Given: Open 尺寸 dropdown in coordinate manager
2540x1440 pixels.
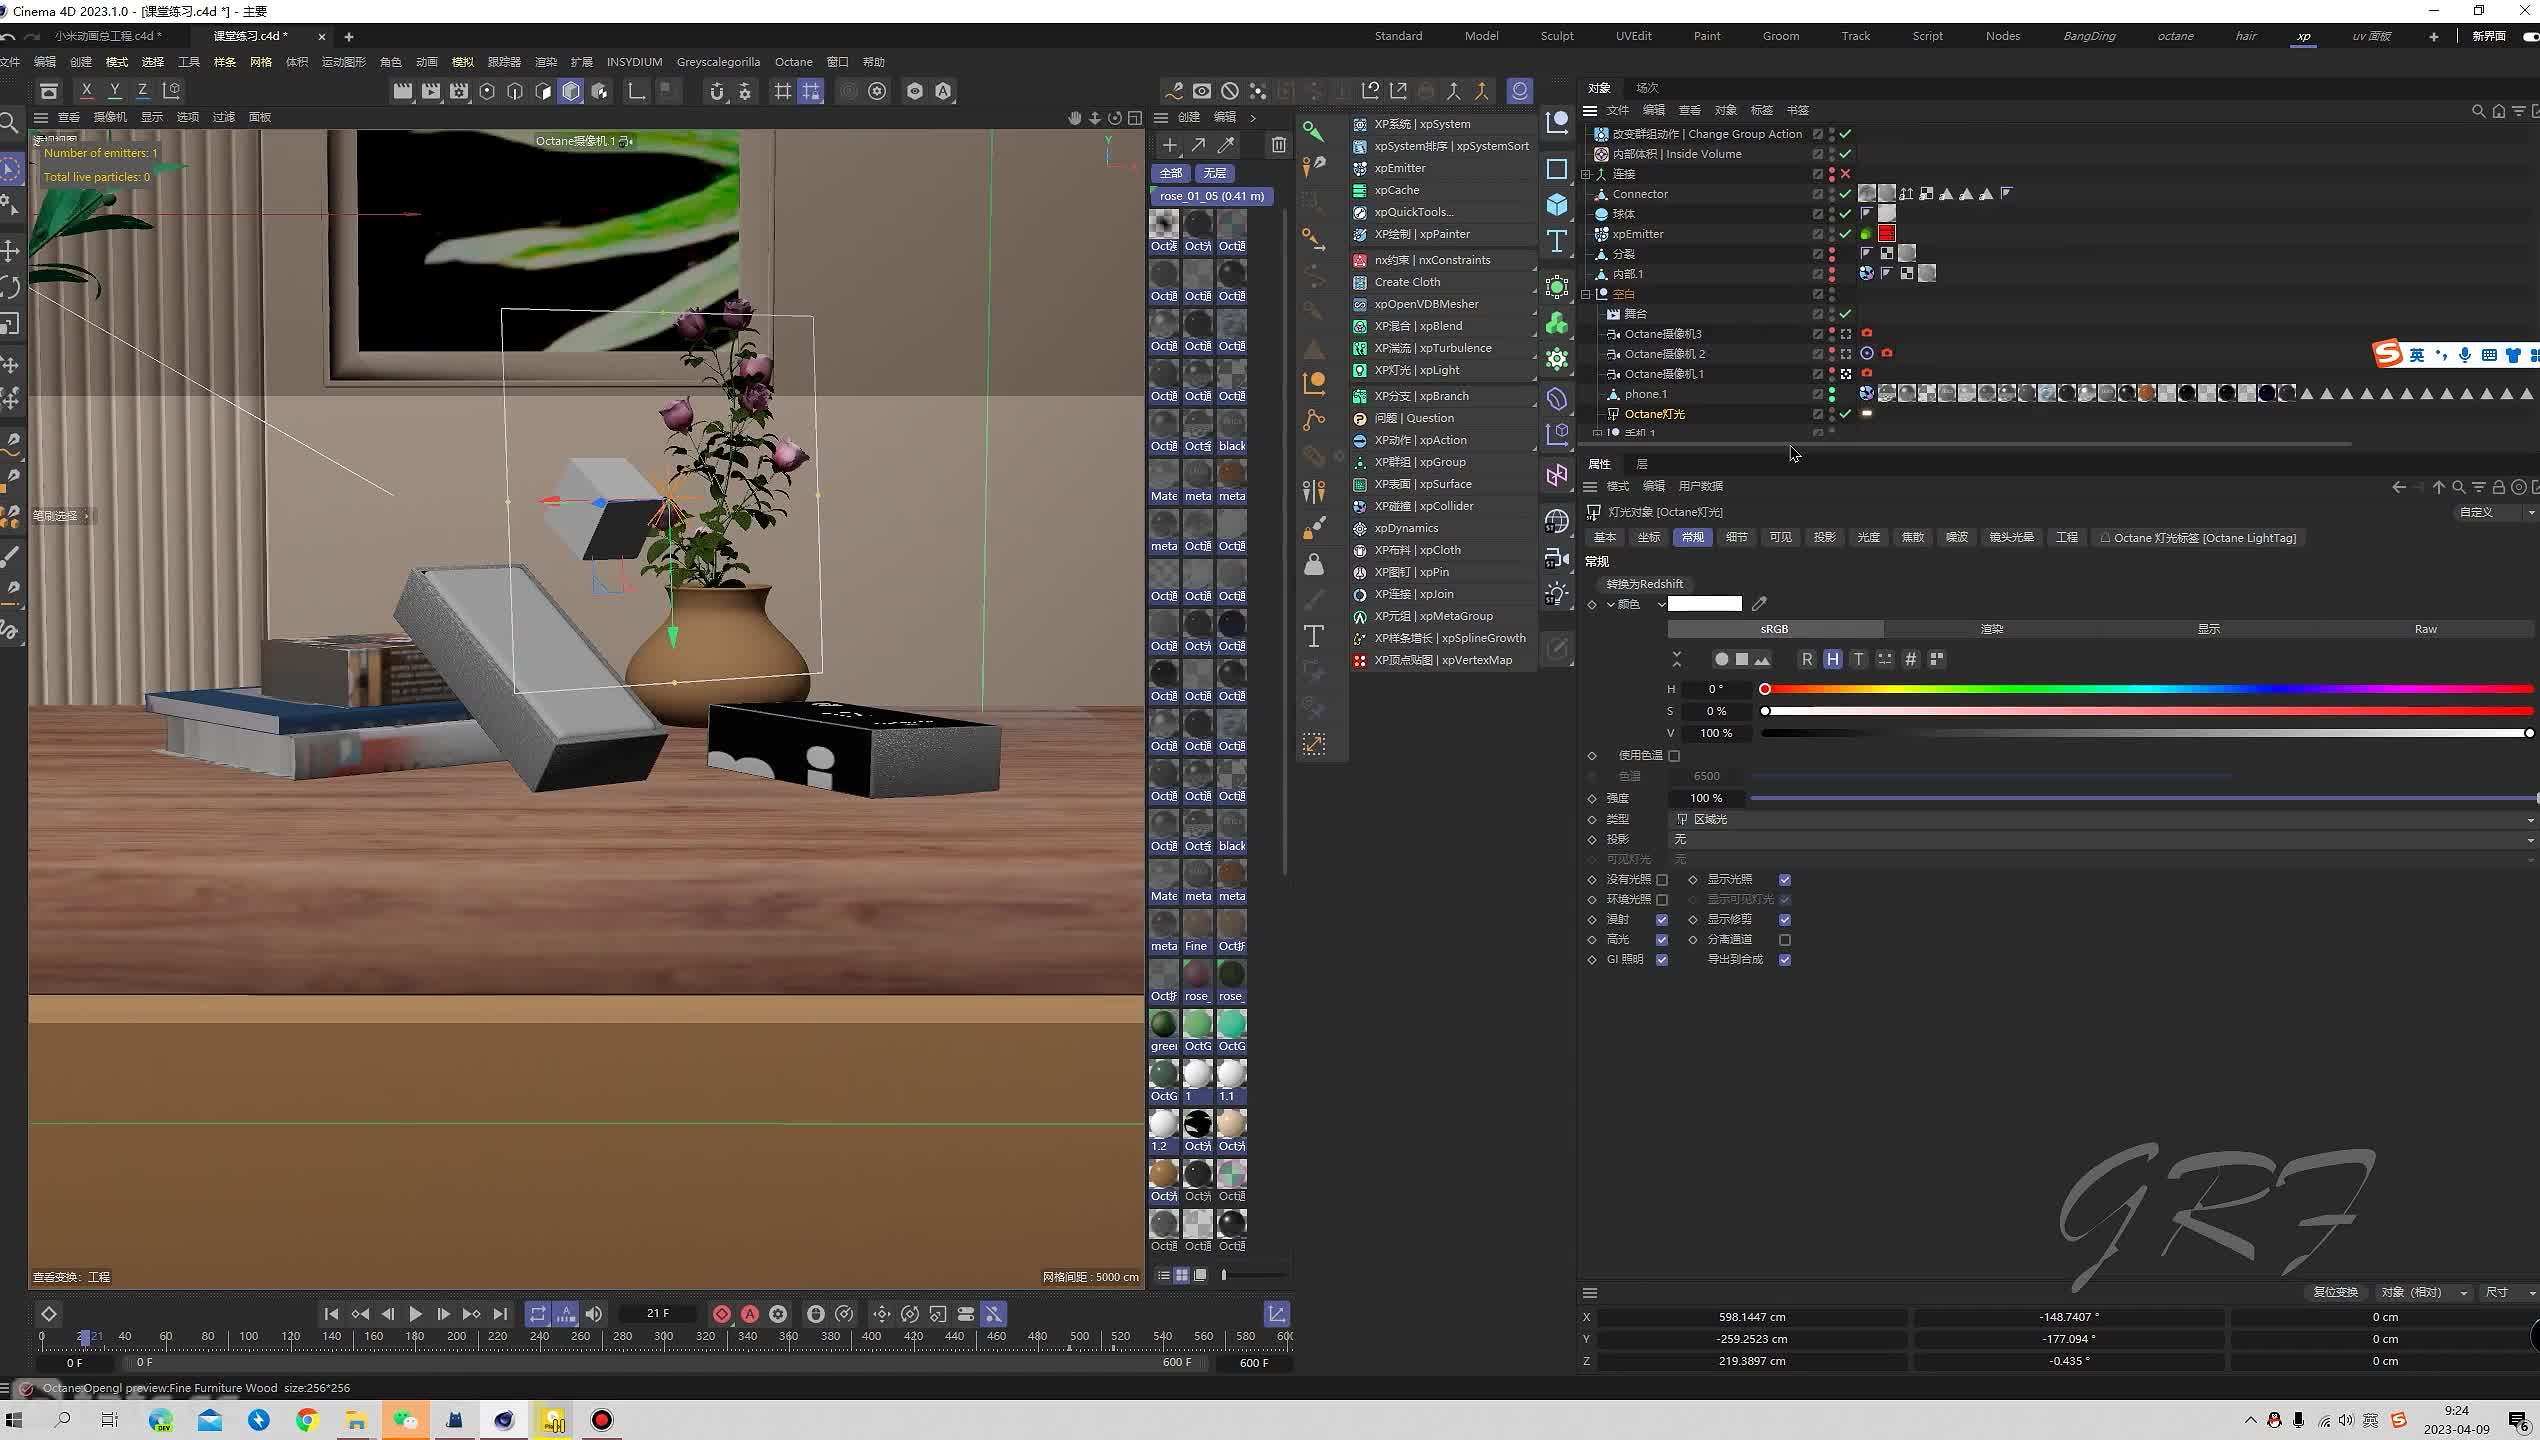Looking at the screenshot, I should [2508, 1292].
